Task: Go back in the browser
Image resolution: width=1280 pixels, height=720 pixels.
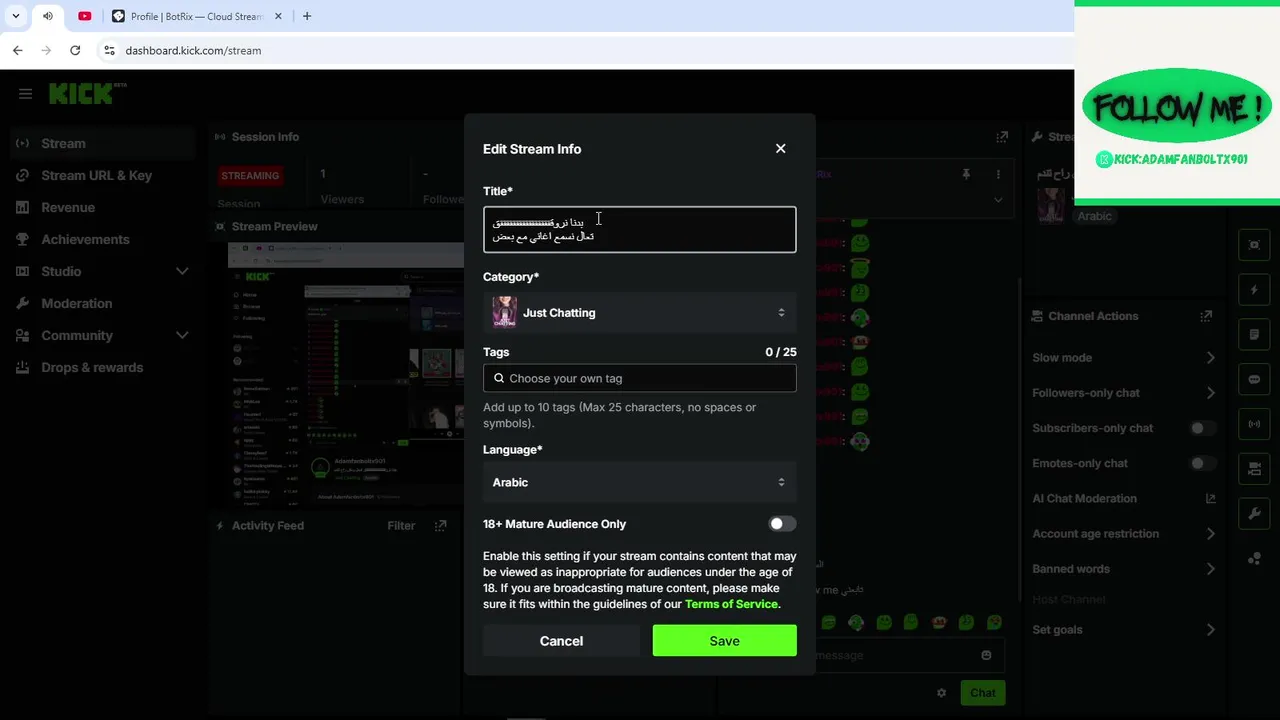Action: 18,50
